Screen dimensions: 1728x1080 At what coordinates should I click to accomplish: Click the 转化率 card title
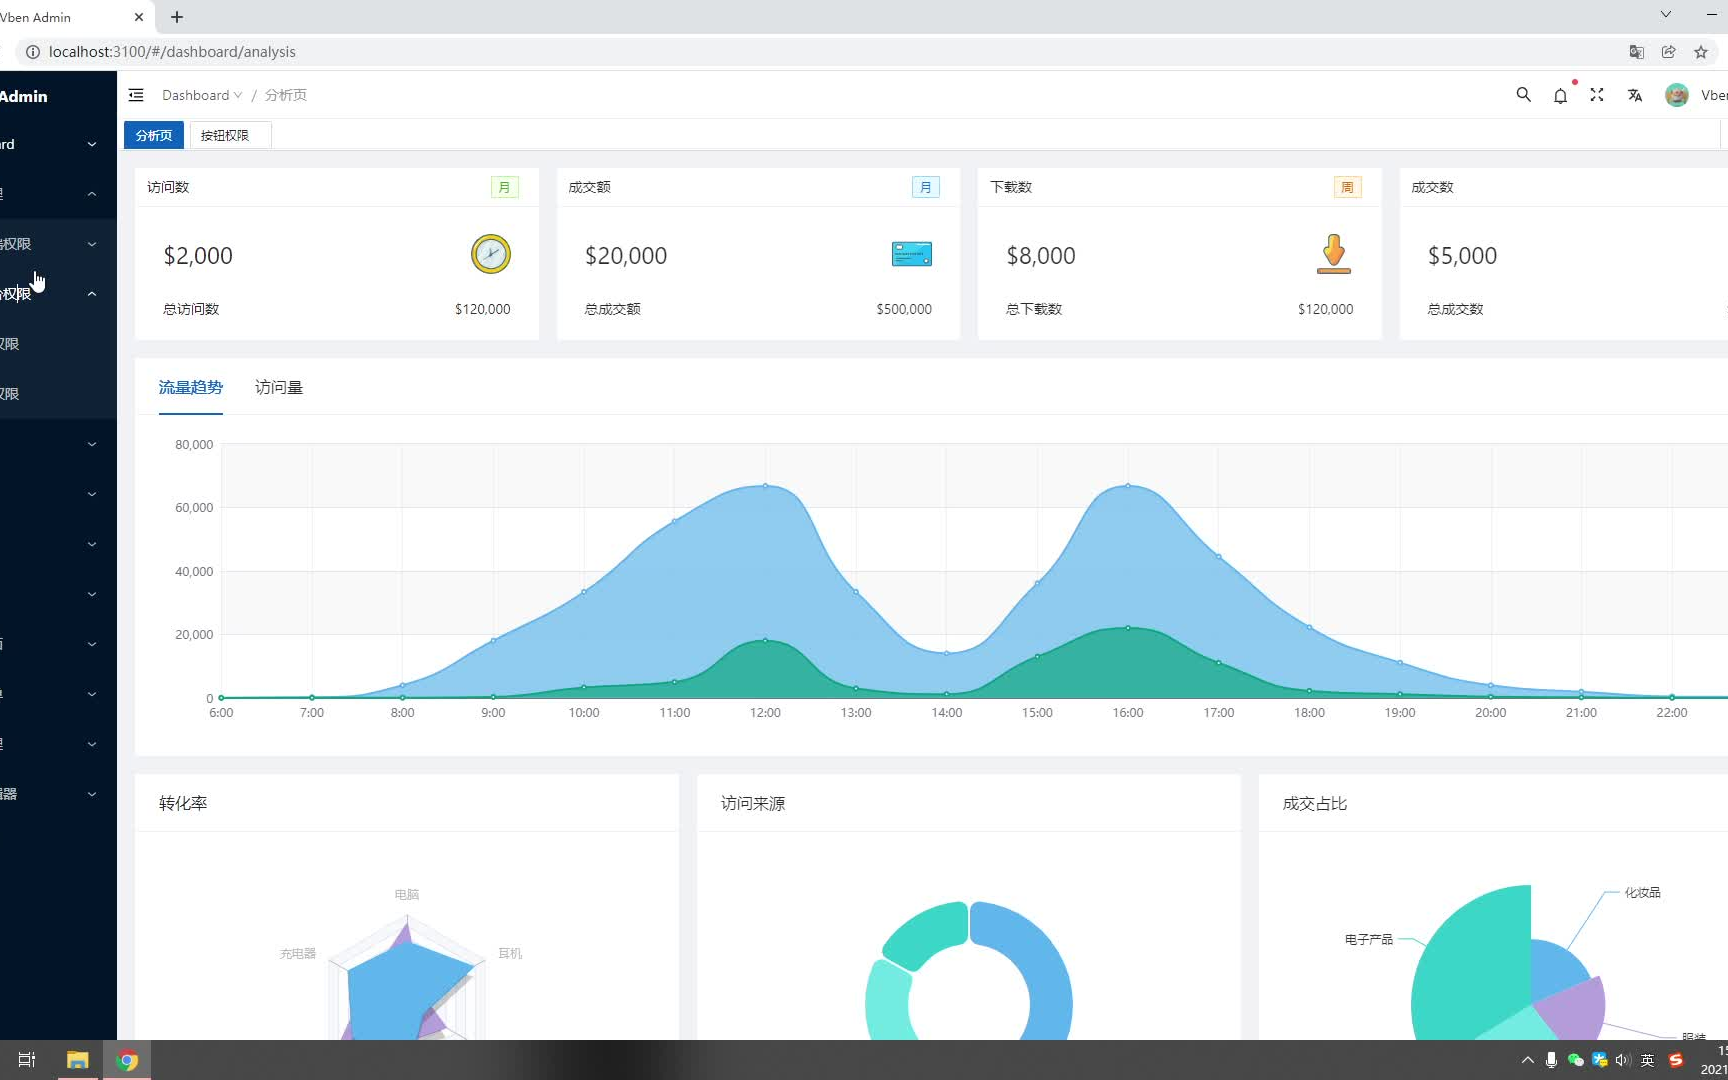[x=183, y=803]
